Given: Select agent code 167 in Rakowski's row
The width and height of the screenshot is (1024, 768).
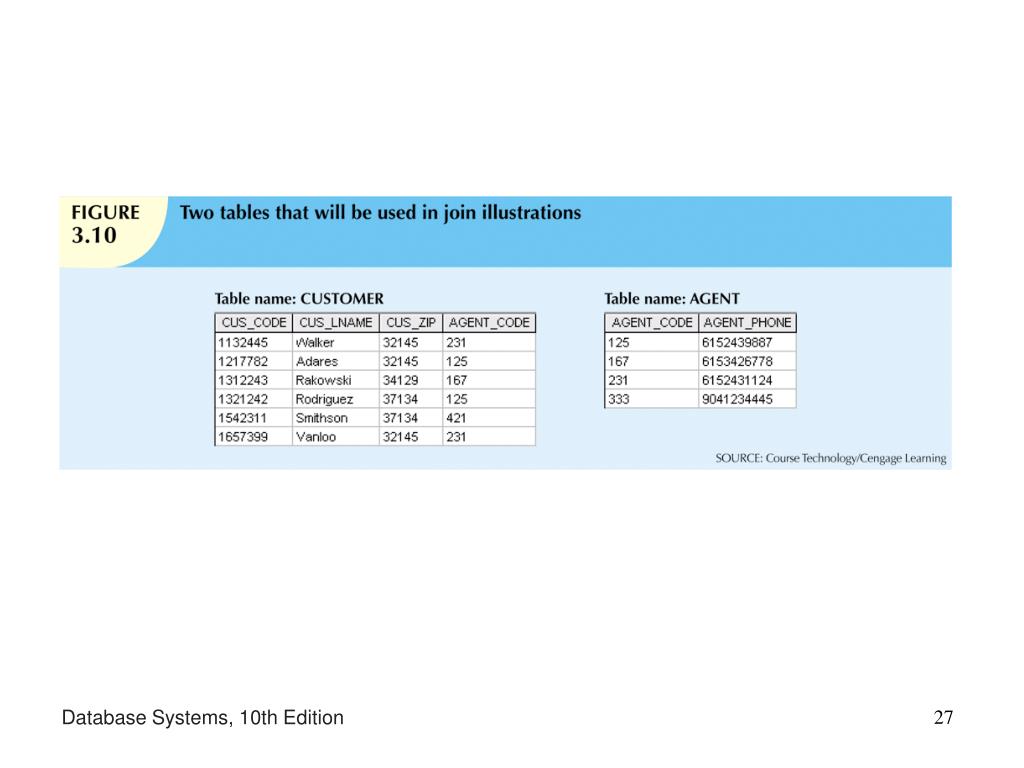Looking at the screenshot, I should (489, 380).
